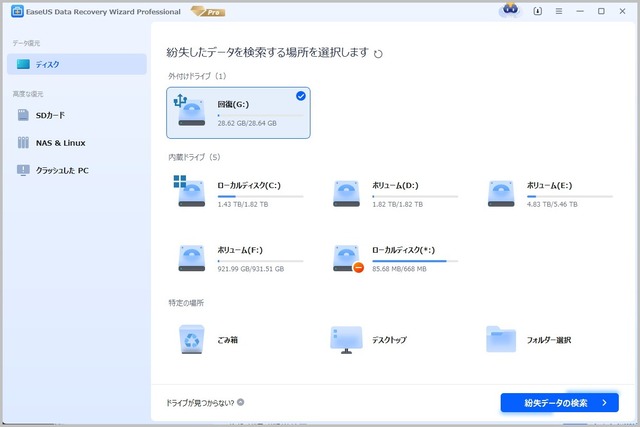Click the ローカルディスク(*:) label
This screenshot has width=640, height=427.
click(x=403, y=250)
